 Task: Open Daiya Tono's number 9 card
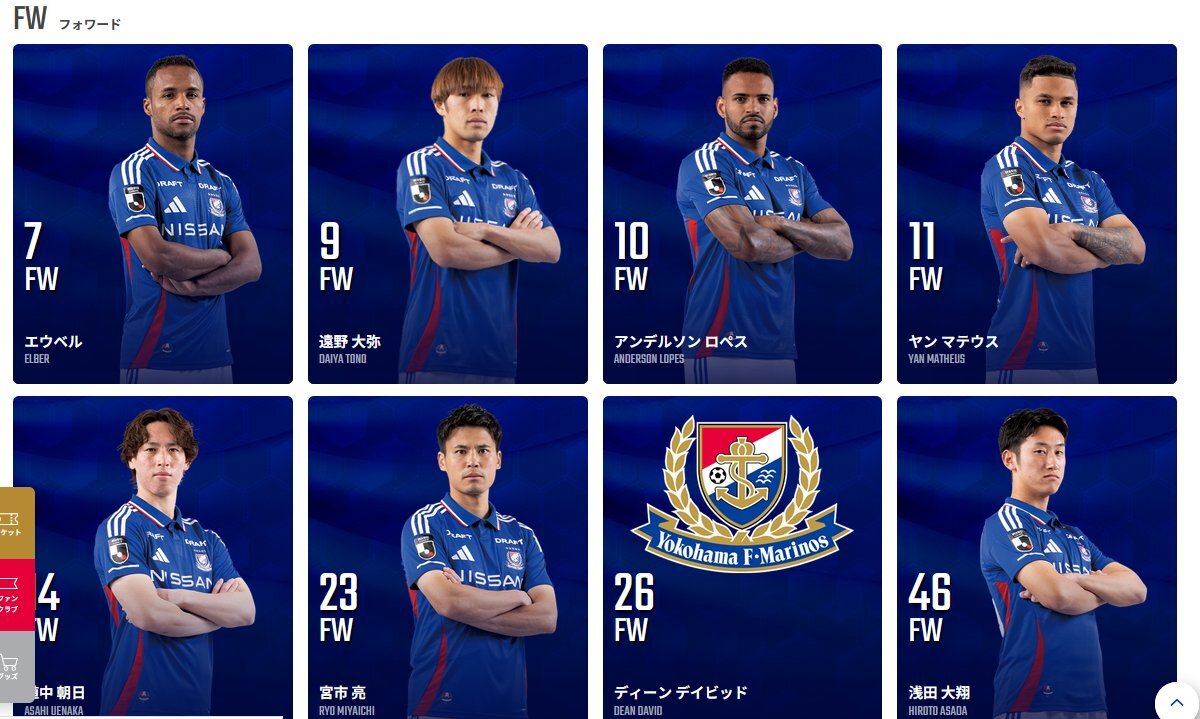(x=448, y=214)
